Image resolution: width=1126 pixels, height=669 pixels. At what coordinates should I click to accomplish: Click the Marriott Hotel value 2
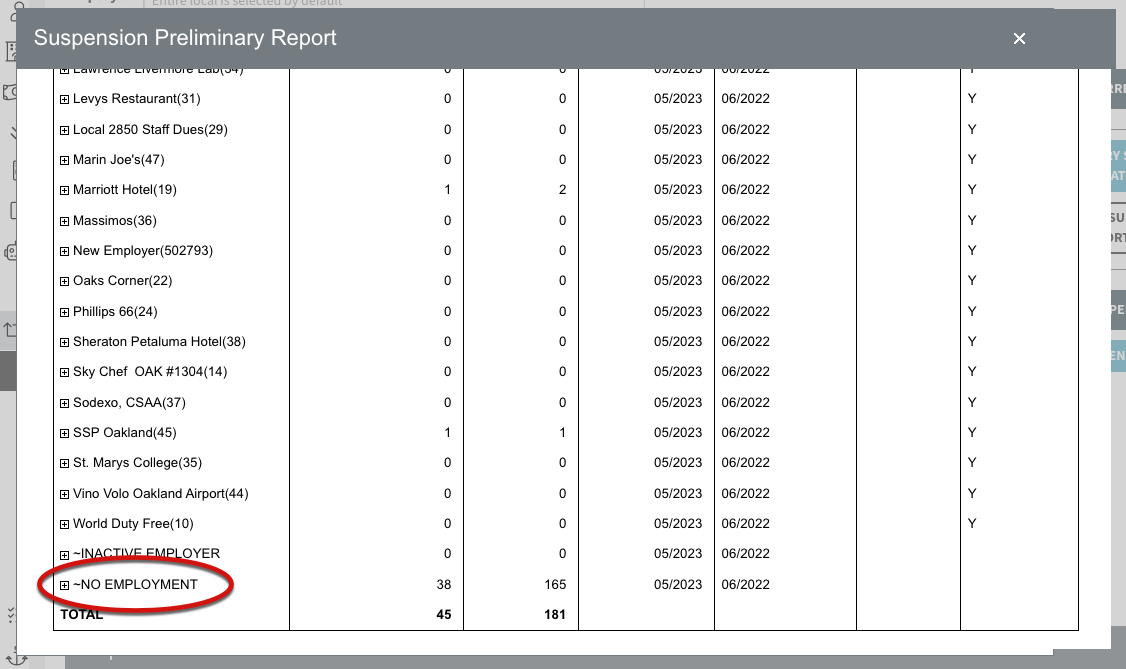(562, 190)
